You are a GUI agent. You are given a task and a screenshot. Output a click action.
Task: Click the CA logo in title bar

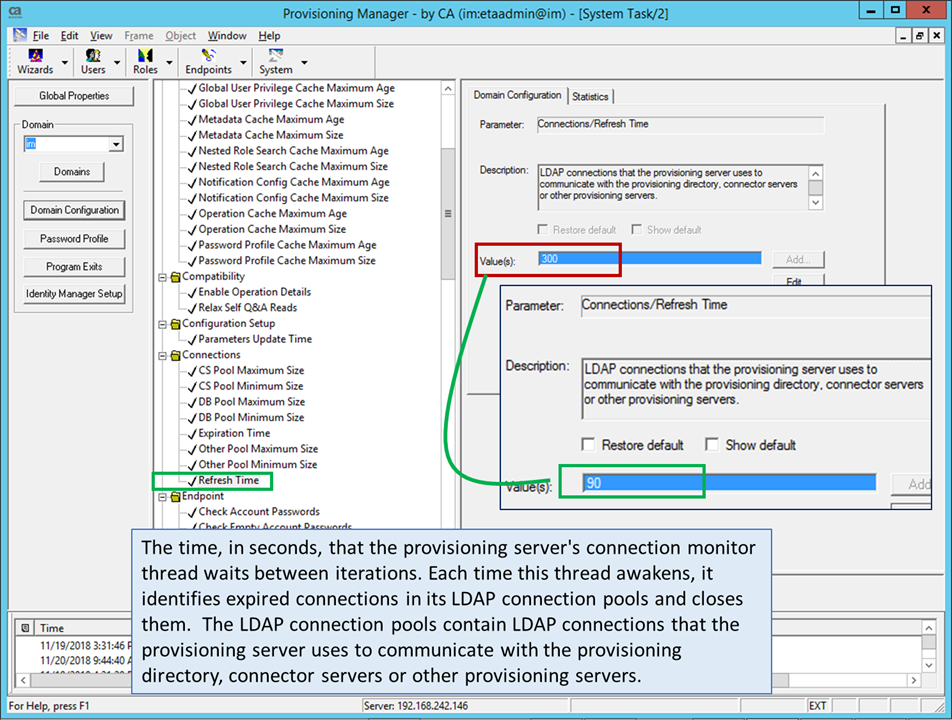15,12
